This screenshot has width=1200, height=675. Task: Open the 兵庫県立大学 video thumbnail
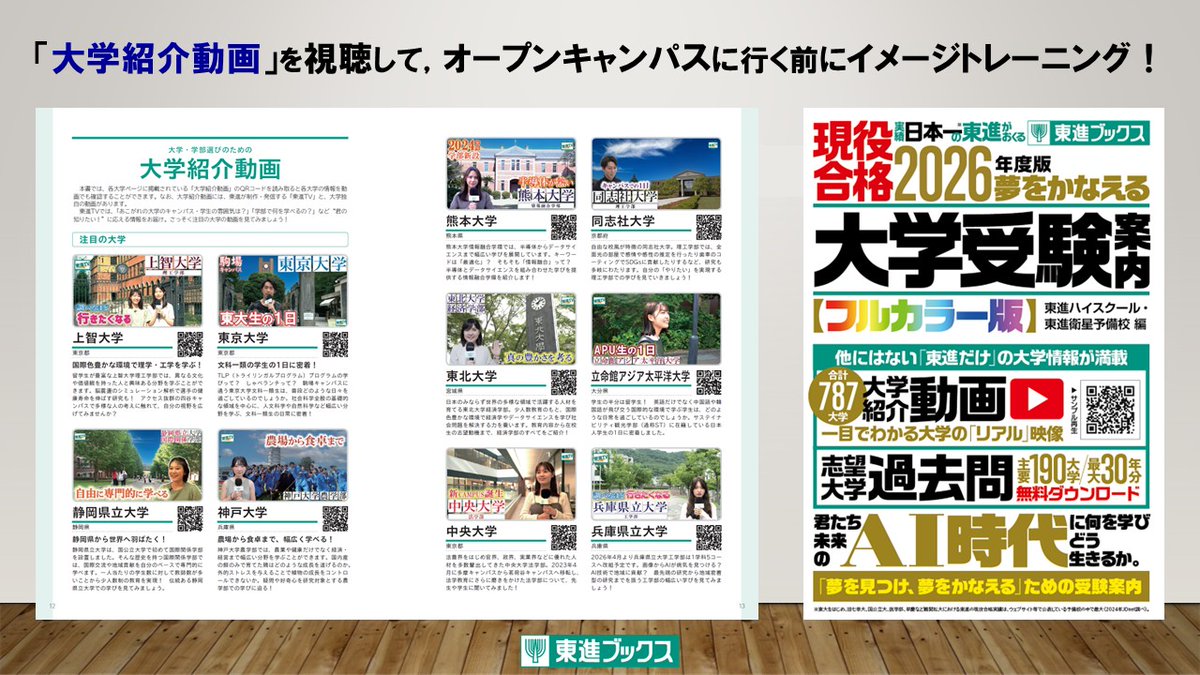pyautogui.click(x=656, y=484)
